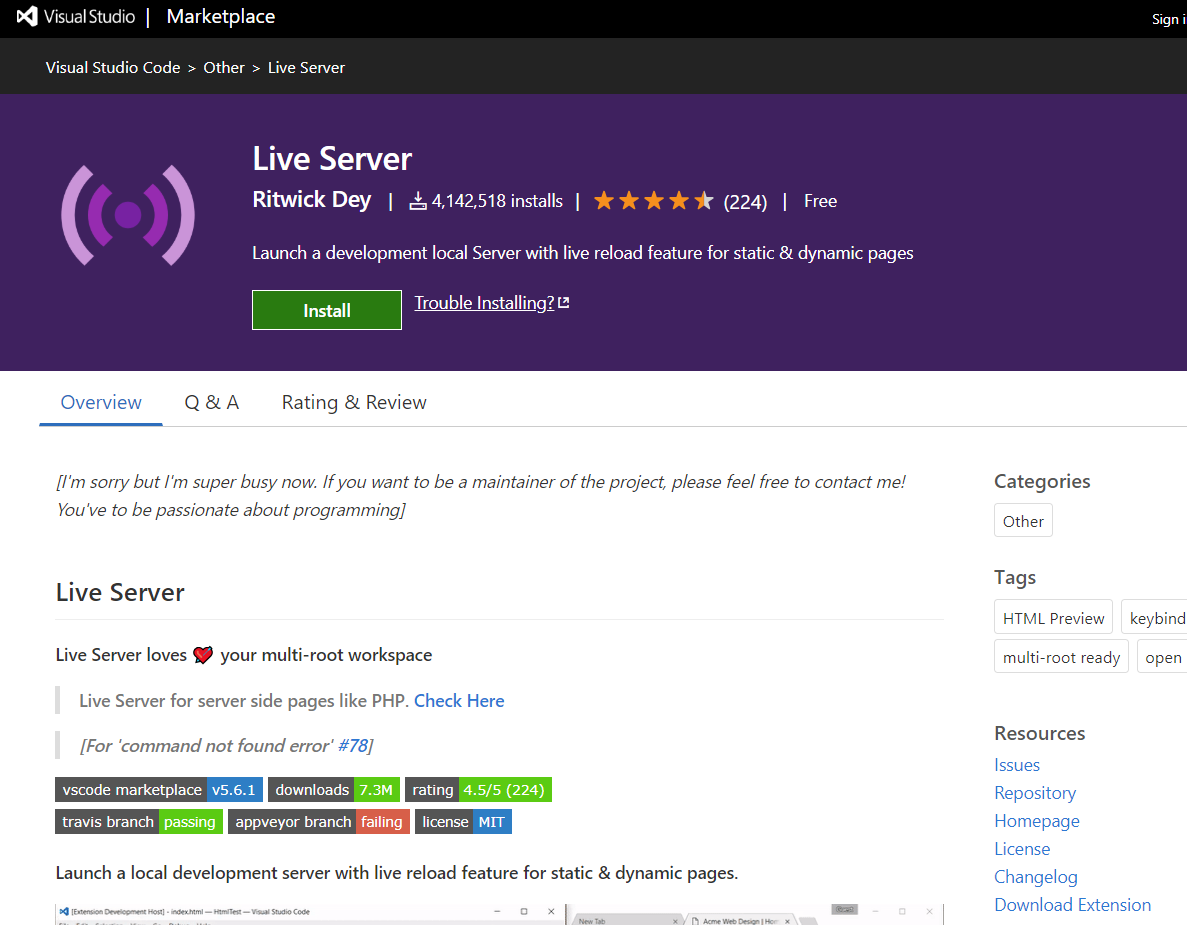Click the vscode marketplace v5.6.1 badge
1187x925 pixels.
[159, 790]
